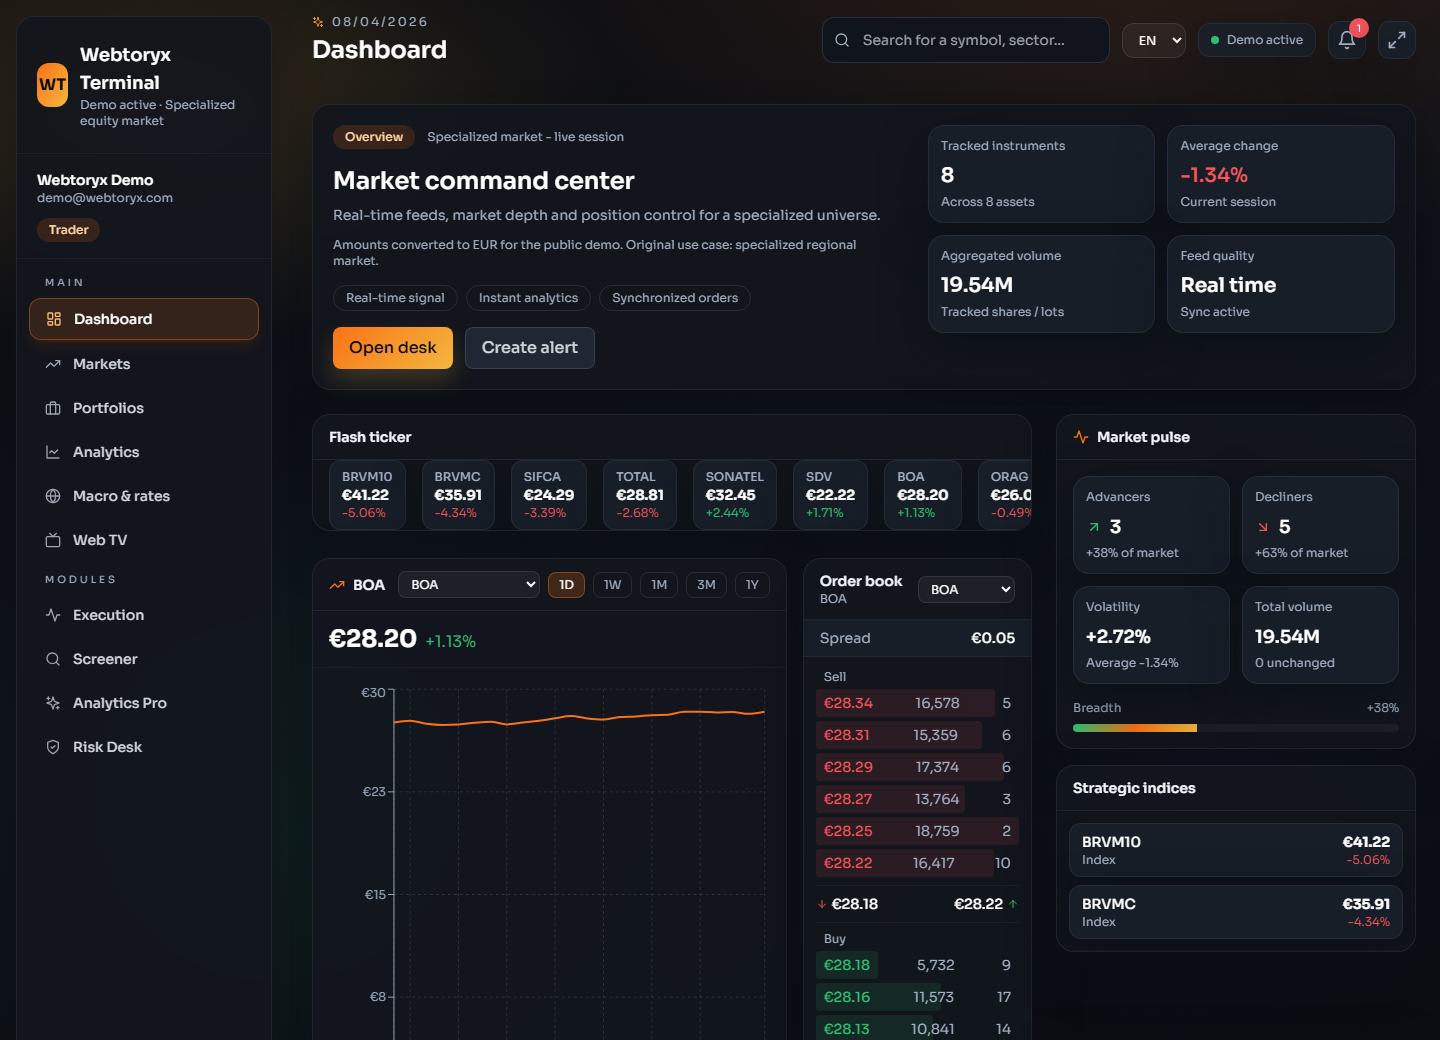Click the Risk Desk shield icon

tap(54, 747)
